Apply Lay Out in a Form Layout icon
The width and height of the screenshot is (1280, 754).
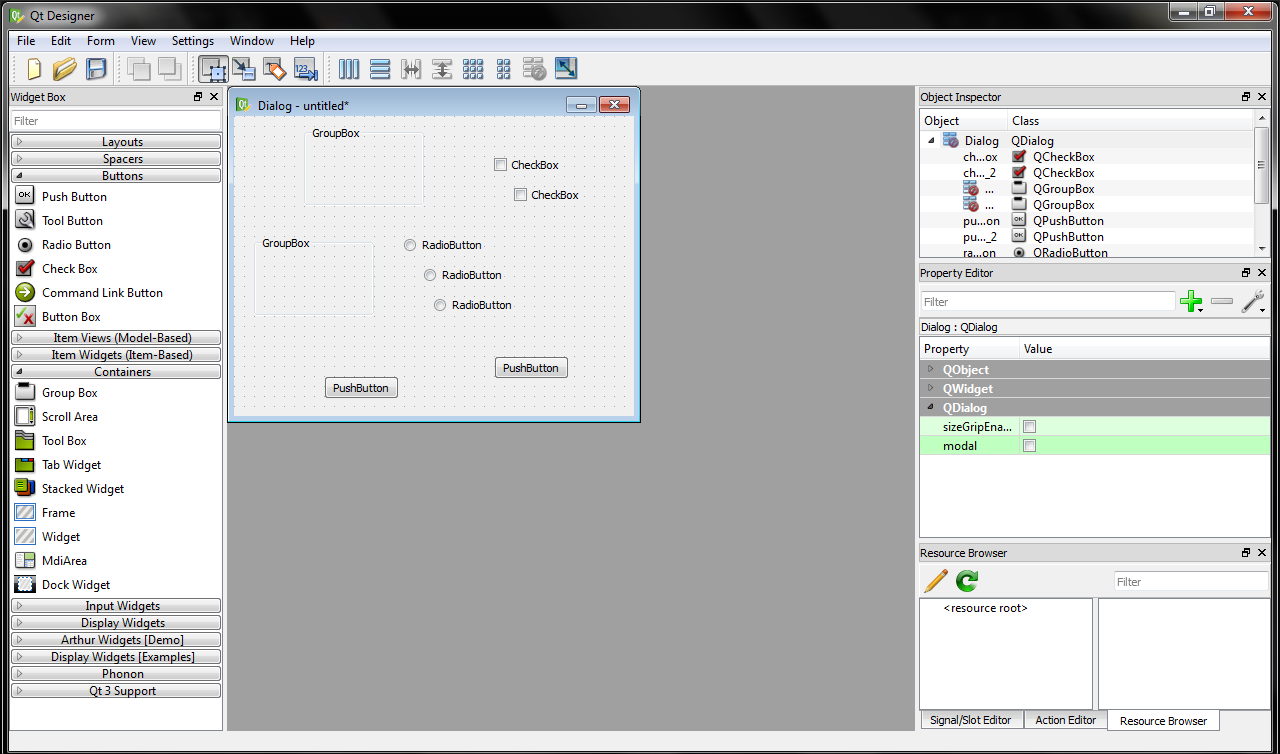pyautogui.click(x=504, y=69)
